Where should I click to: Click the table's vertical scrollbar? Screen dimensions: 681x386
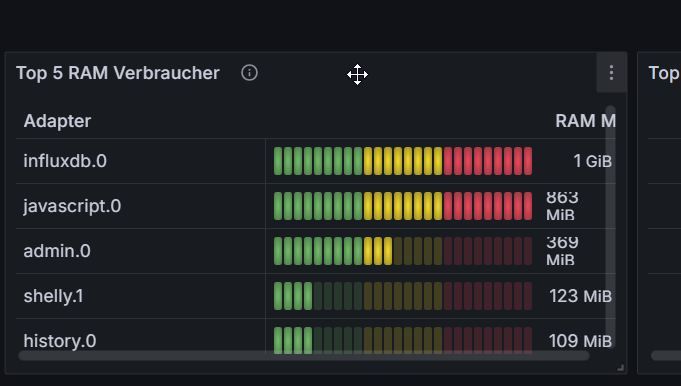(611, 226)
